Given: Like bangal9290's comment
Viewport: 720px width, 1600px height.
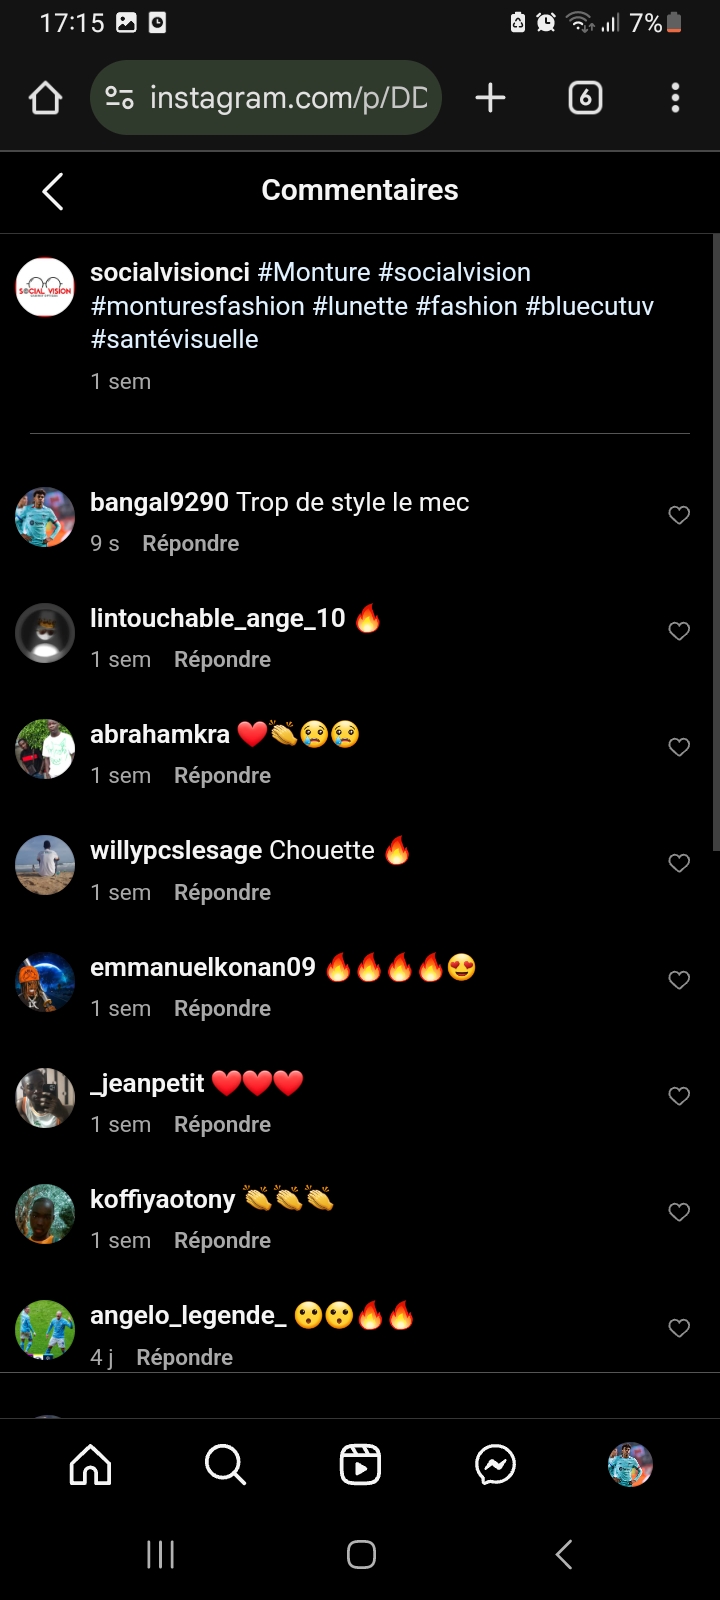Looking at the screenshot, I should click(x=679, y=515).
